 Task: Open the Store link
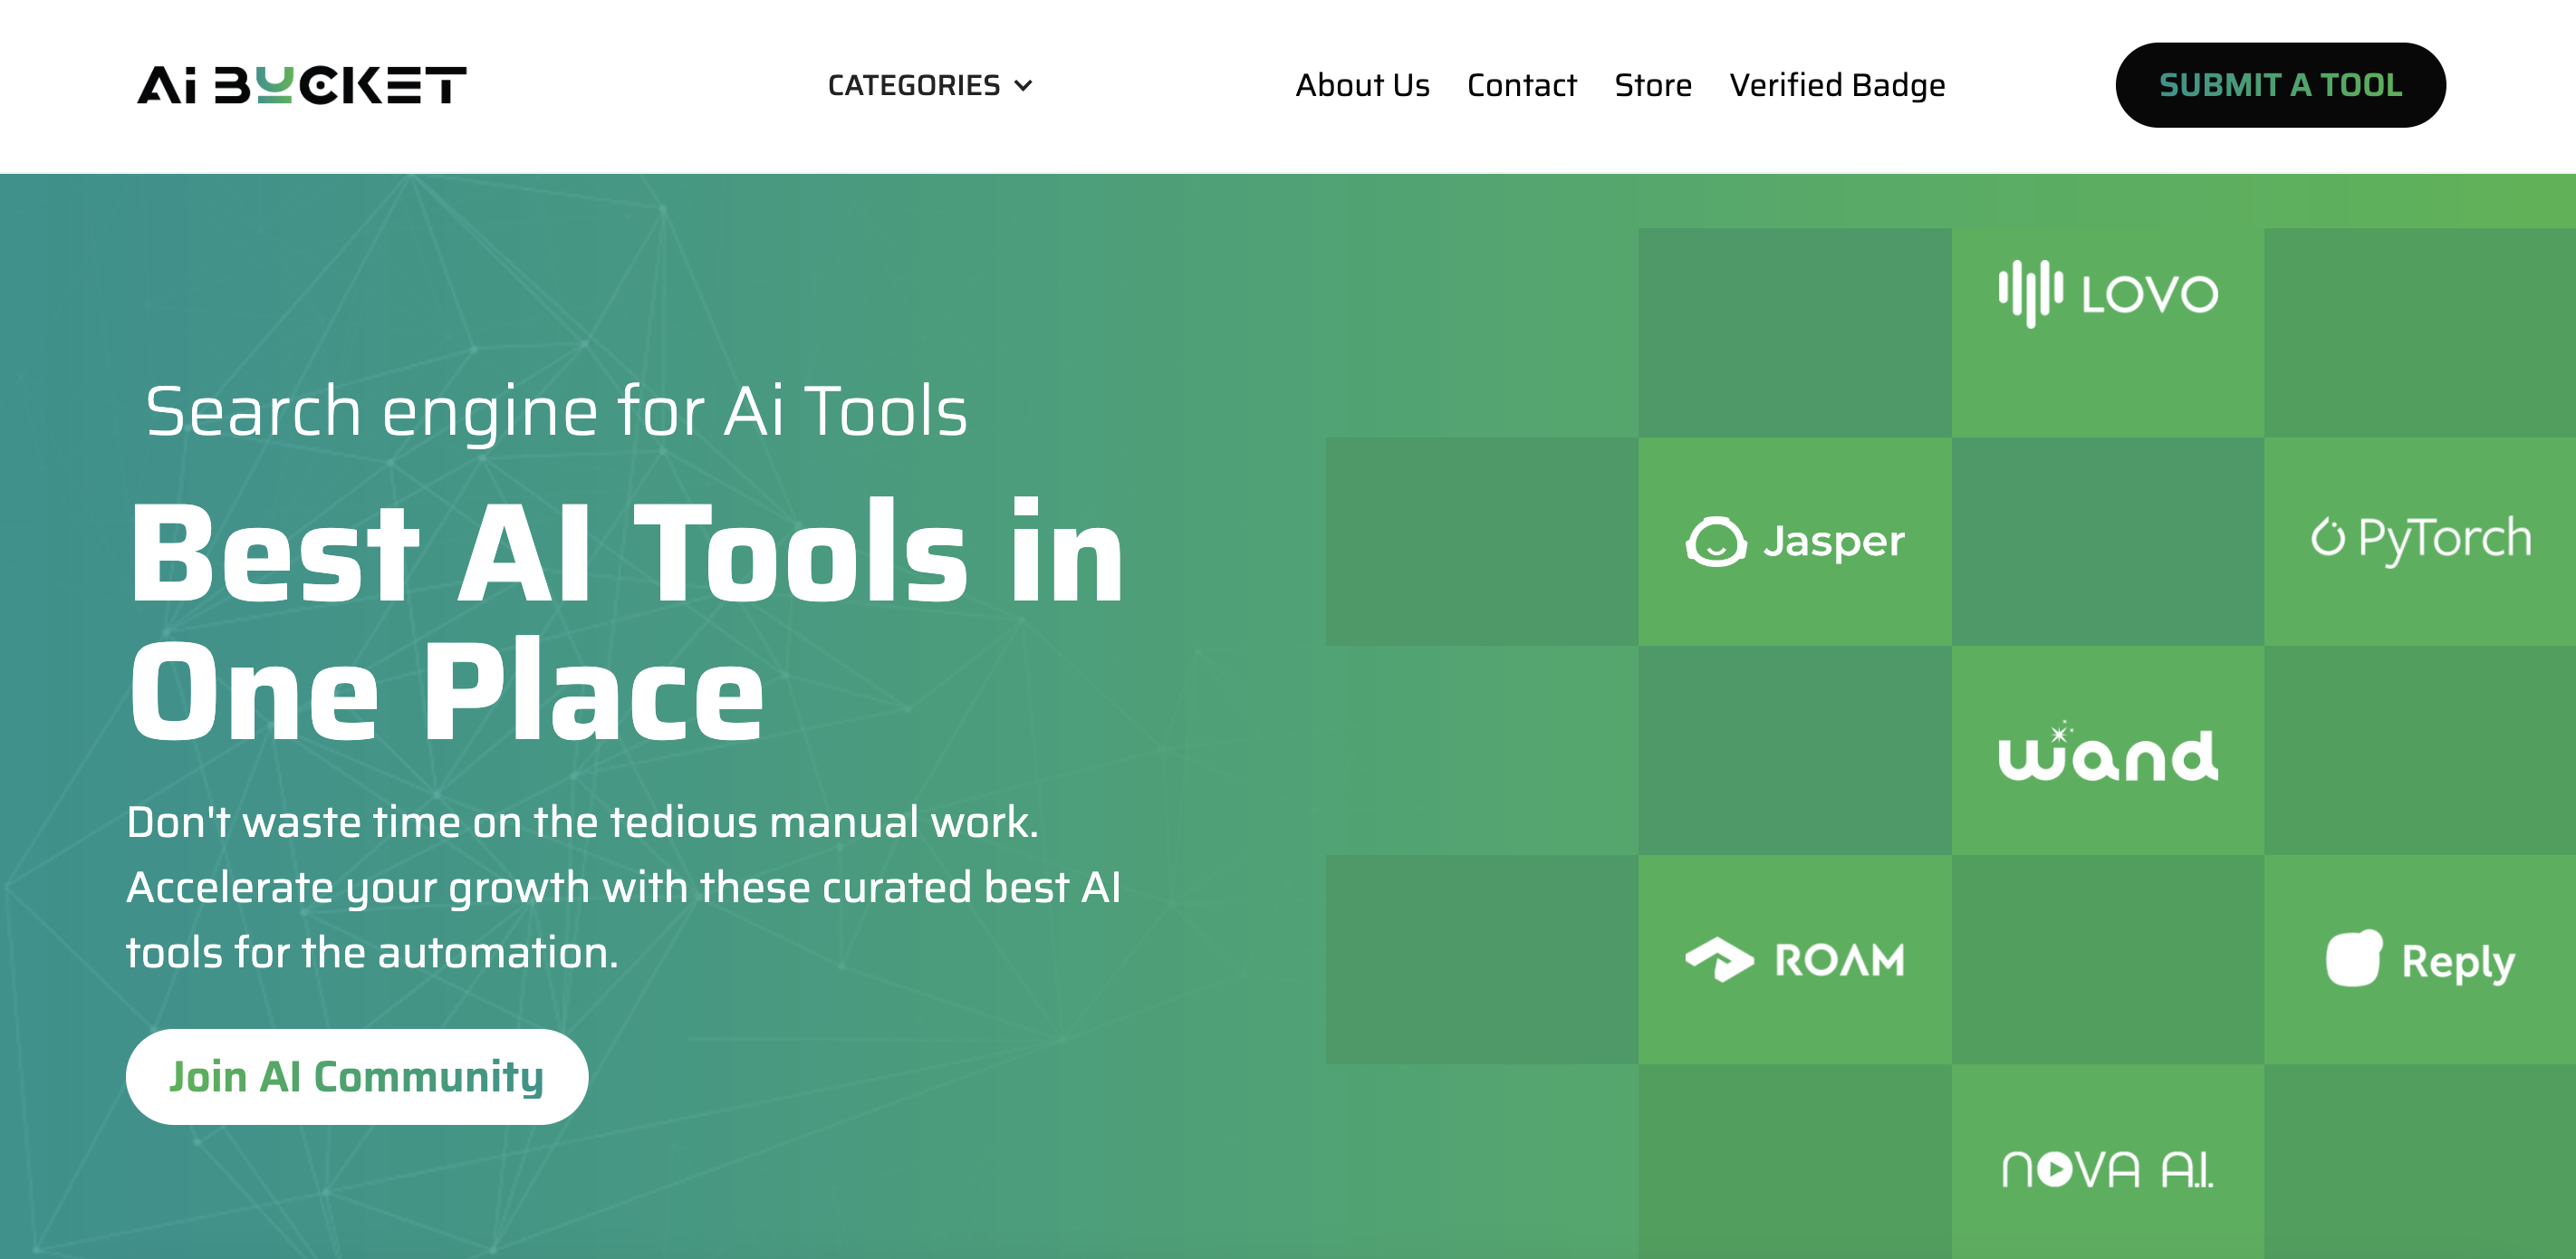(x=1652, y=85)
